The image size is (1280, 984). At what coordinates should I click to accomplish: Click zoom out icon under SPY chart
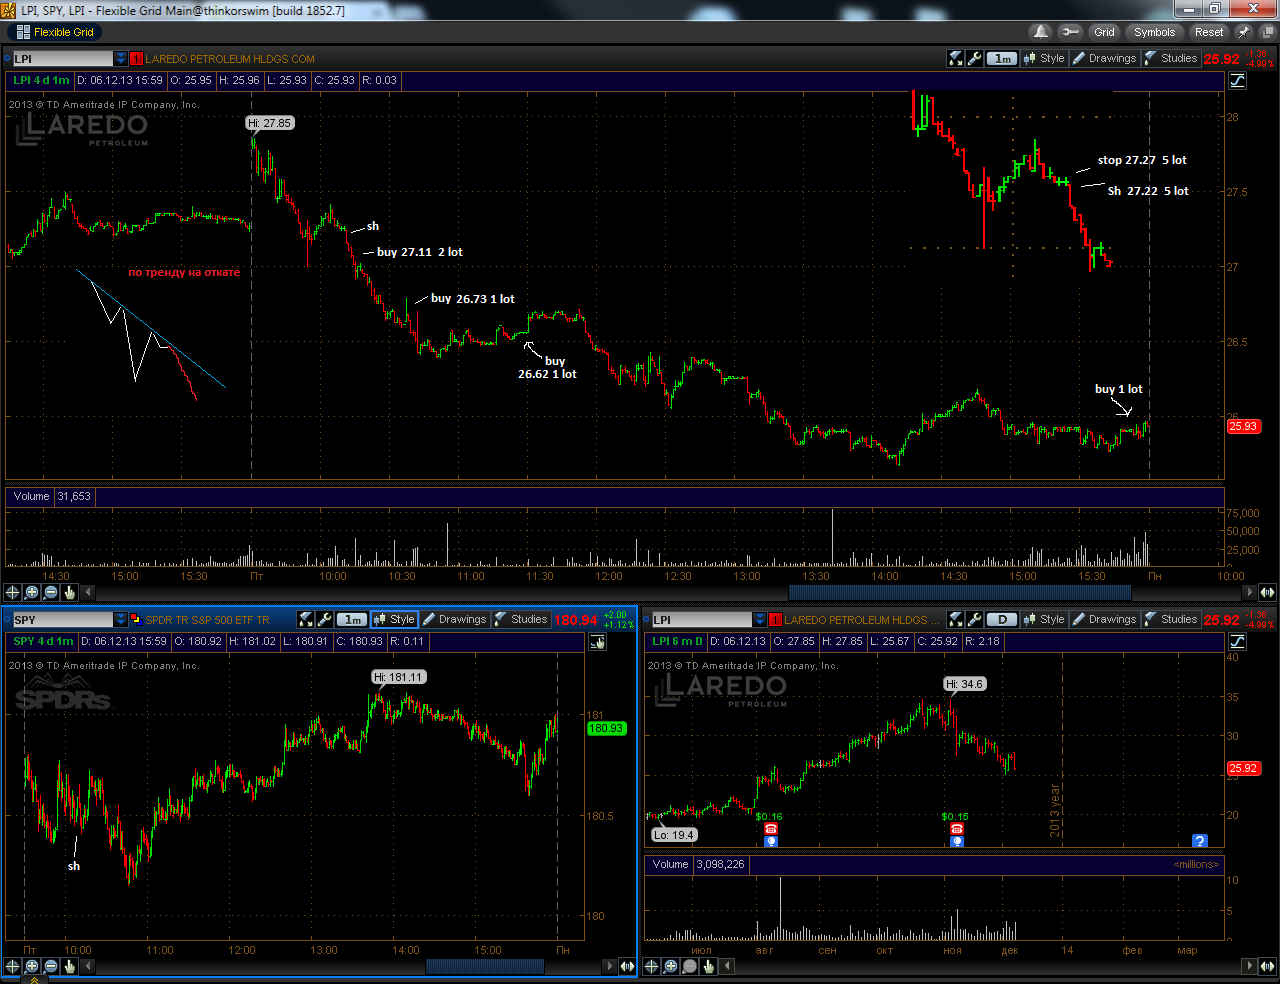(x=51, y=966)
